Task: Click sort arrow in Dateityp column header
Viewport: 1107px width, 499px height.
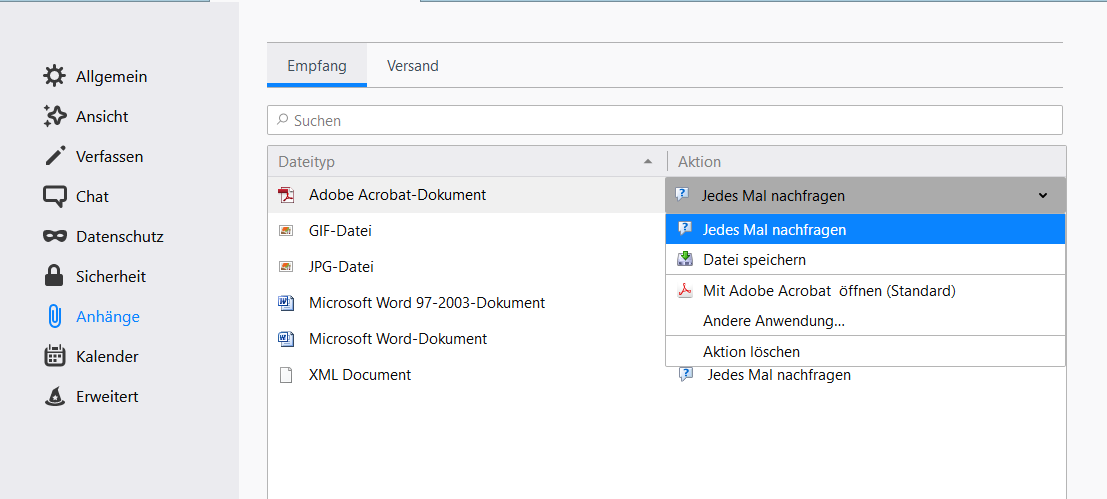Action: pos(648,162)
